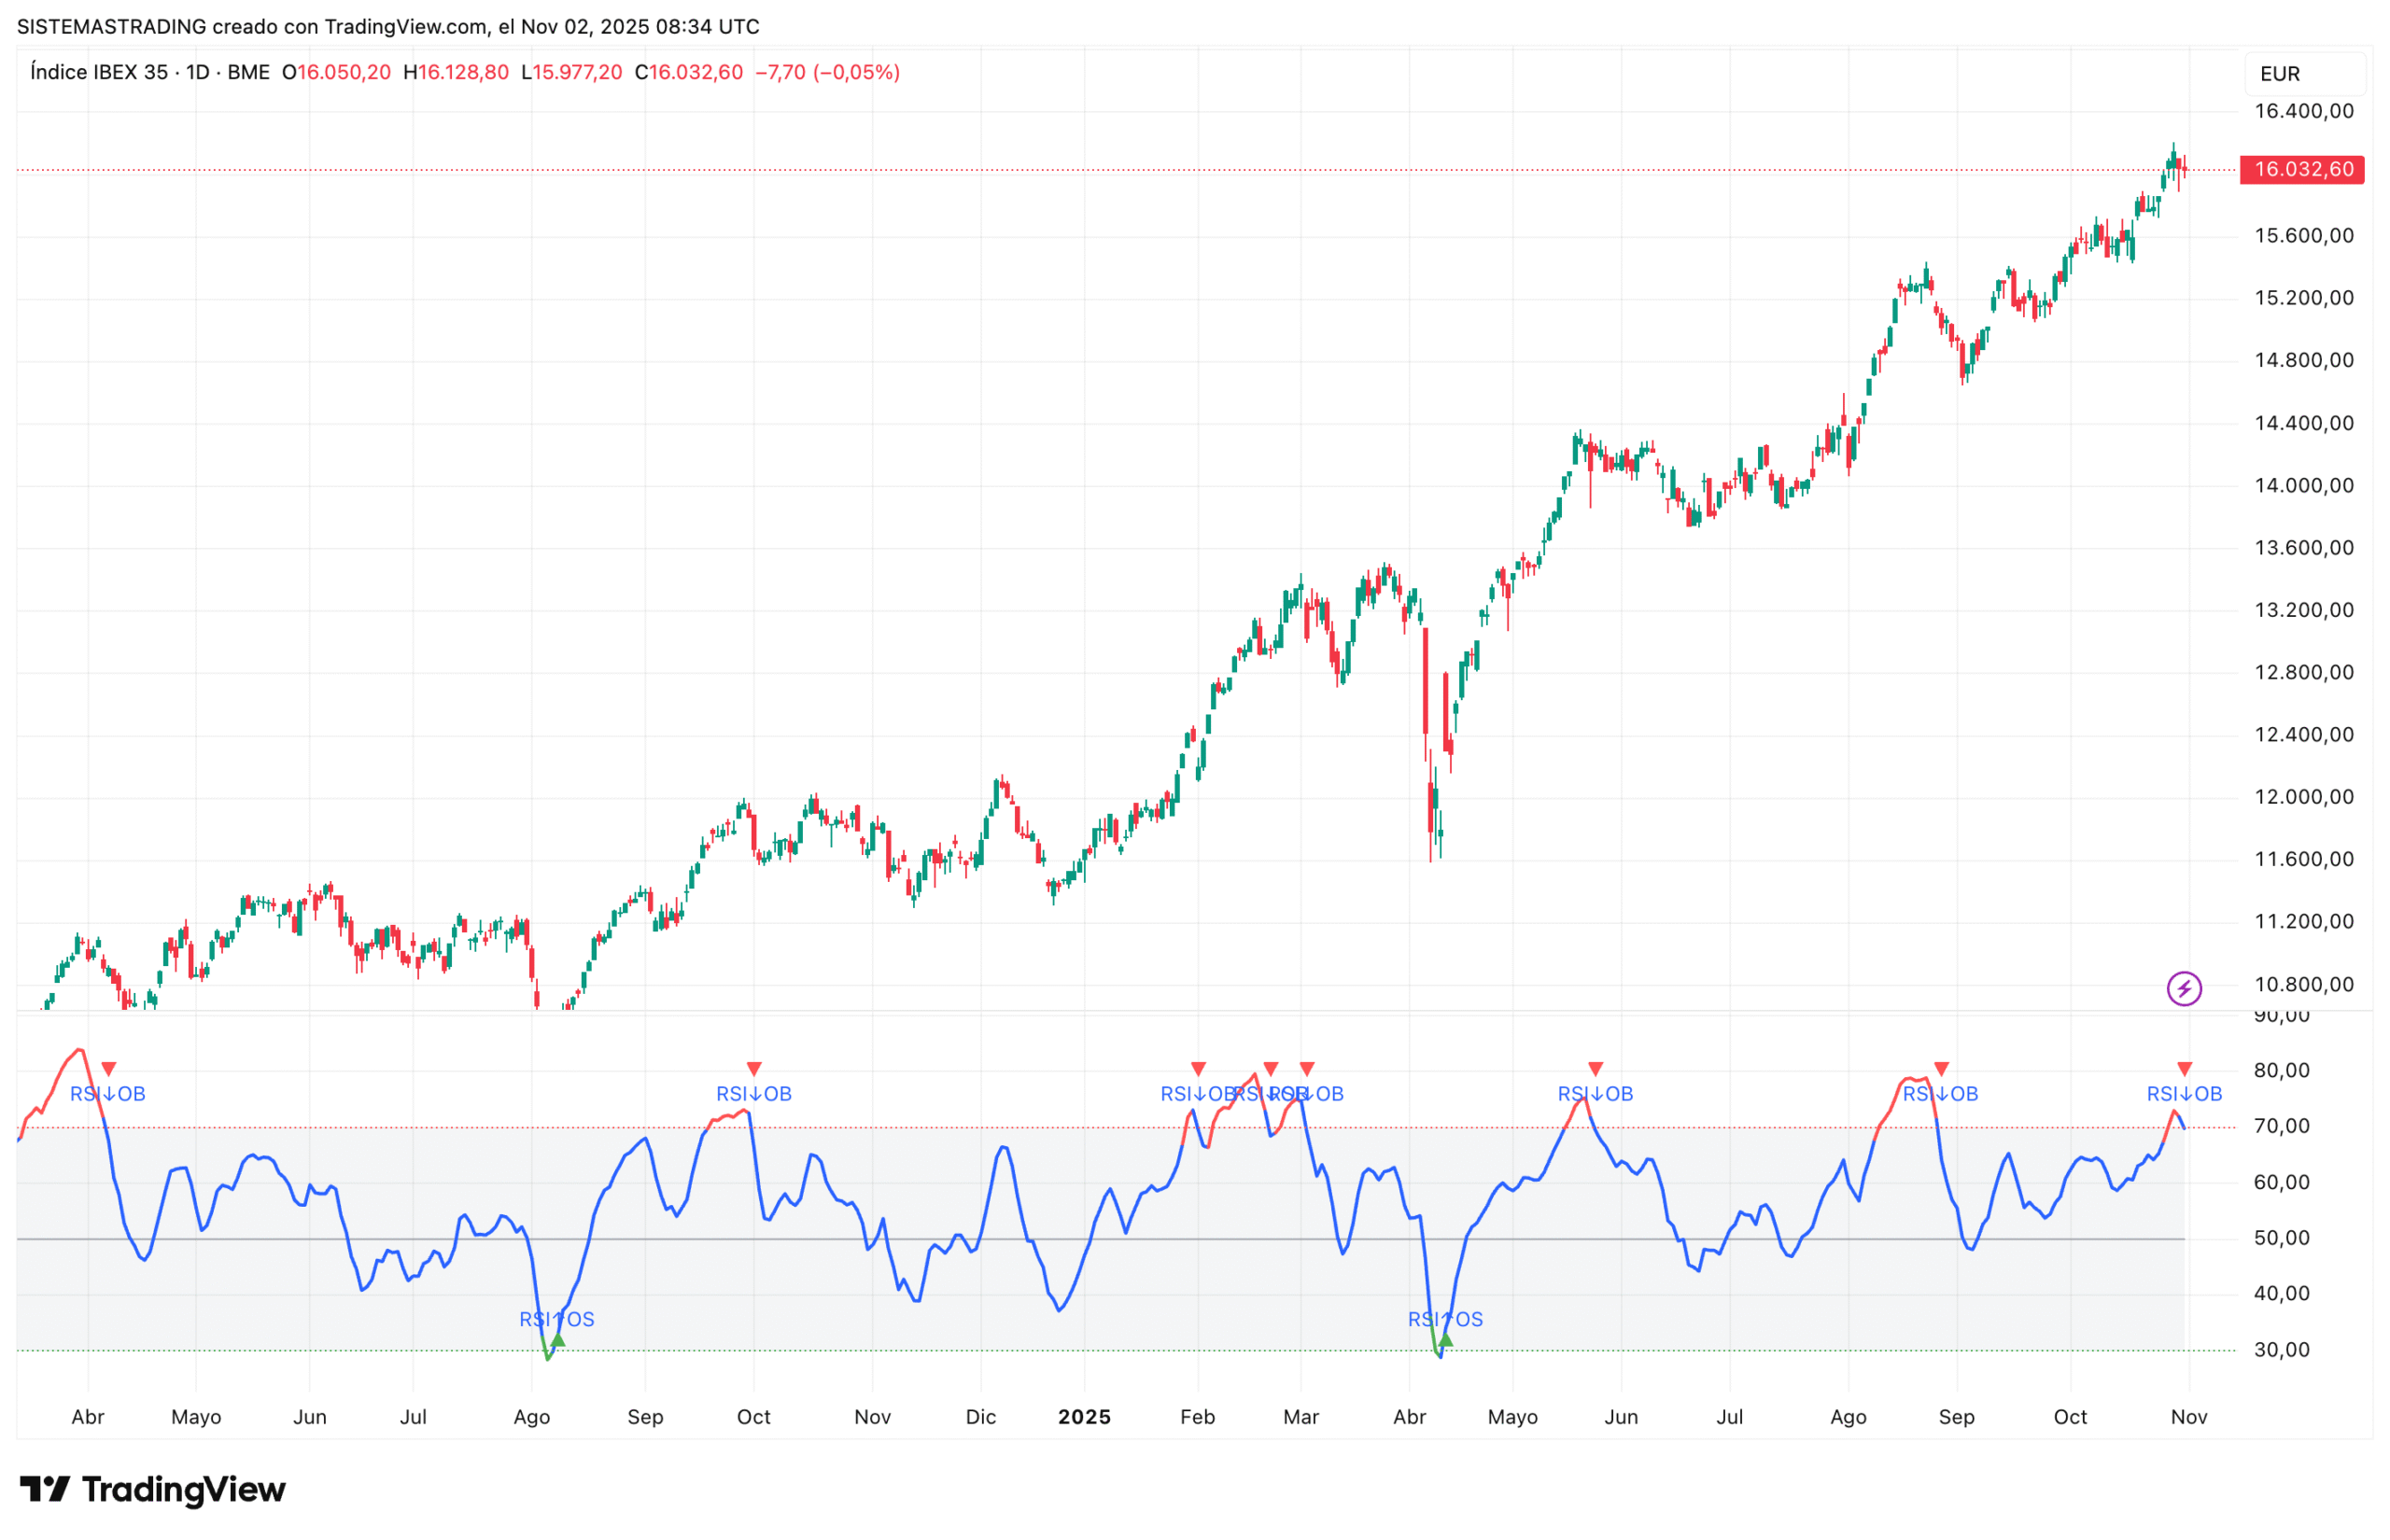Click the TradingView logo at bottom left
This screenshot has height=1540, width=2390.
(152, 1490)
